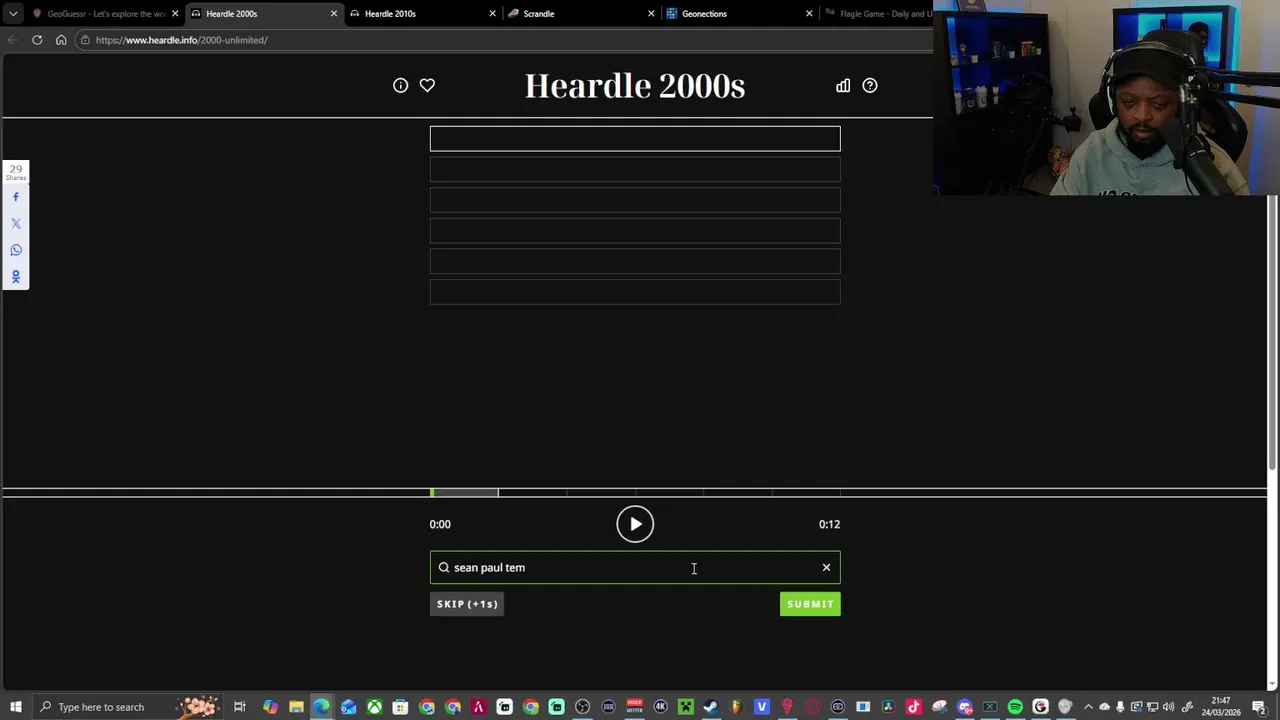Play the song snippet

point(635,524)
